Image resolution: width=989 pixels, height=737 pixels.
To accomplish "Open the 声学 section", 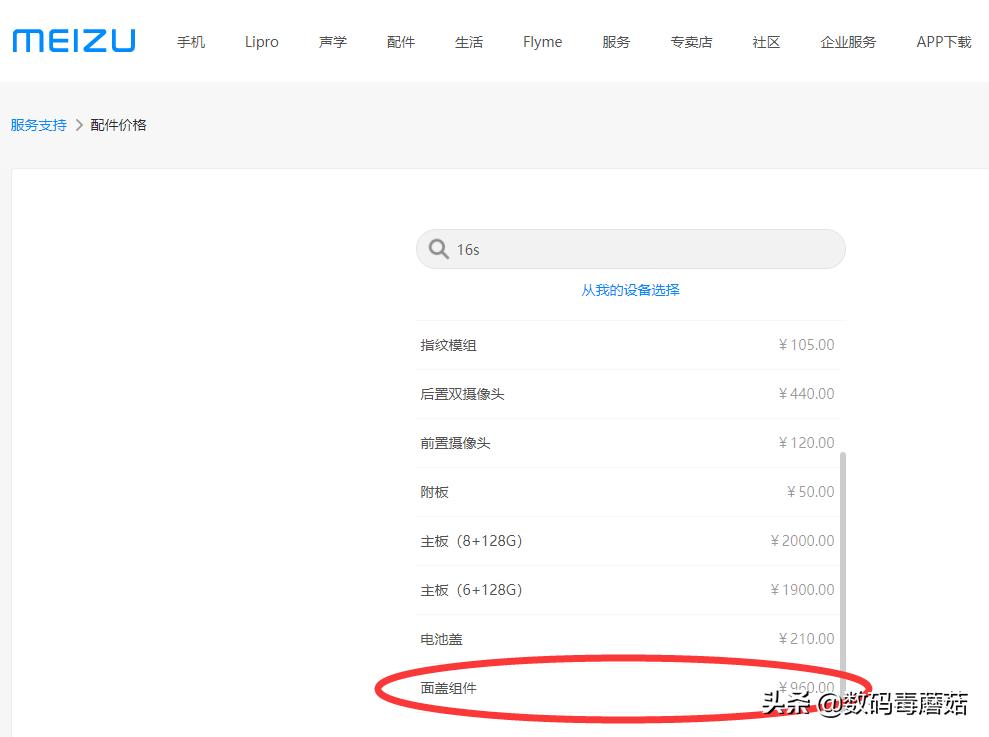I will tap(331, 42).
